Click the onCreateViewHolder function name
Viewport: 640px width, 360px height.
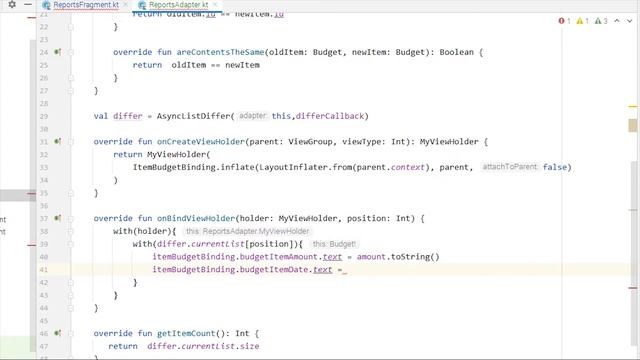click(201, 142)
